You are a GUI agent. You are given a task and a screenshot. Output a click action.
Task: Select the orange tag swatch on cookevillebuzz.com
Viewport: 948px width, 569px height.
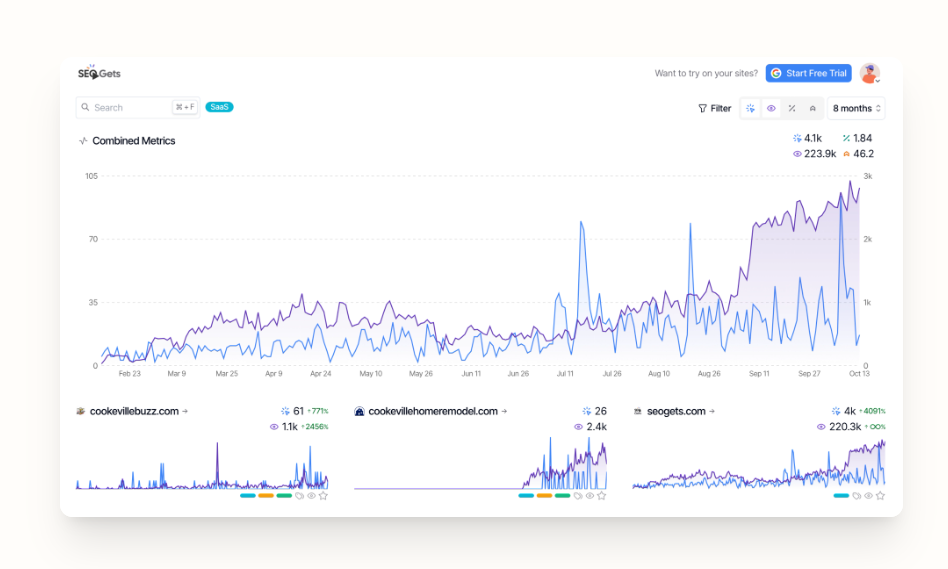click(266, 496)
